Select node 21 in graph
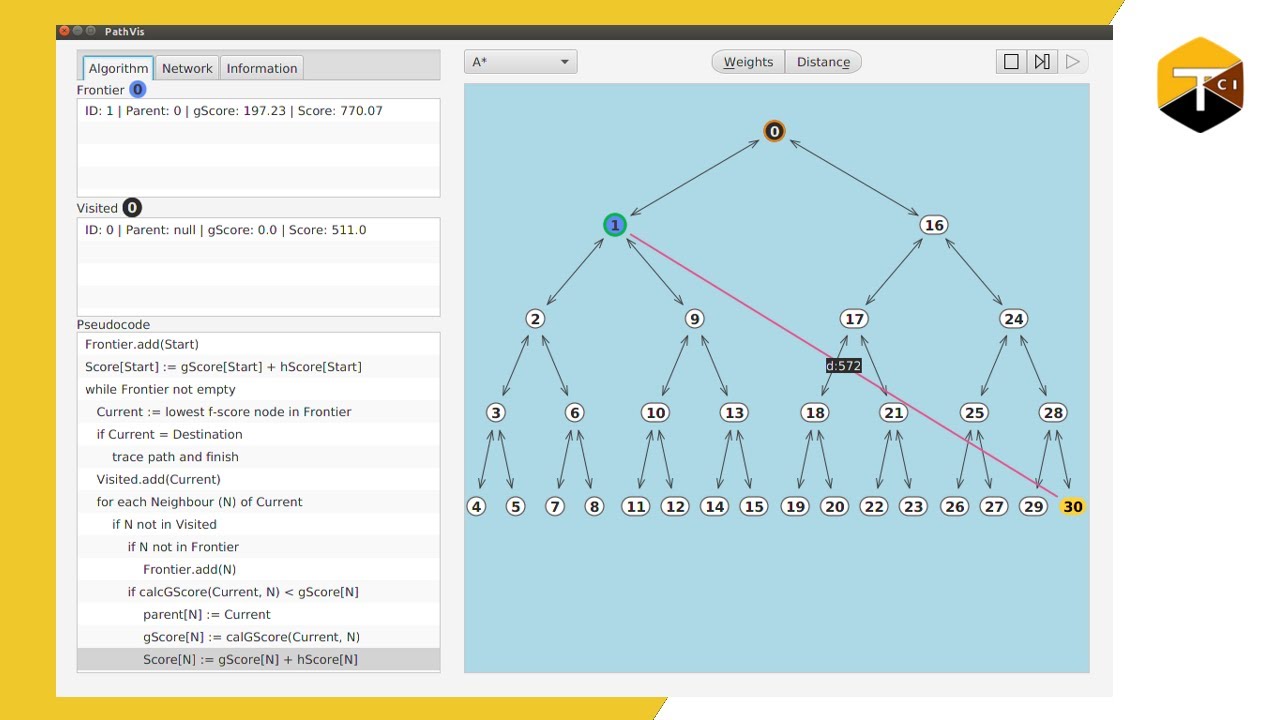This screenshot has height=720, width=1280. click(x=893, y=413)
